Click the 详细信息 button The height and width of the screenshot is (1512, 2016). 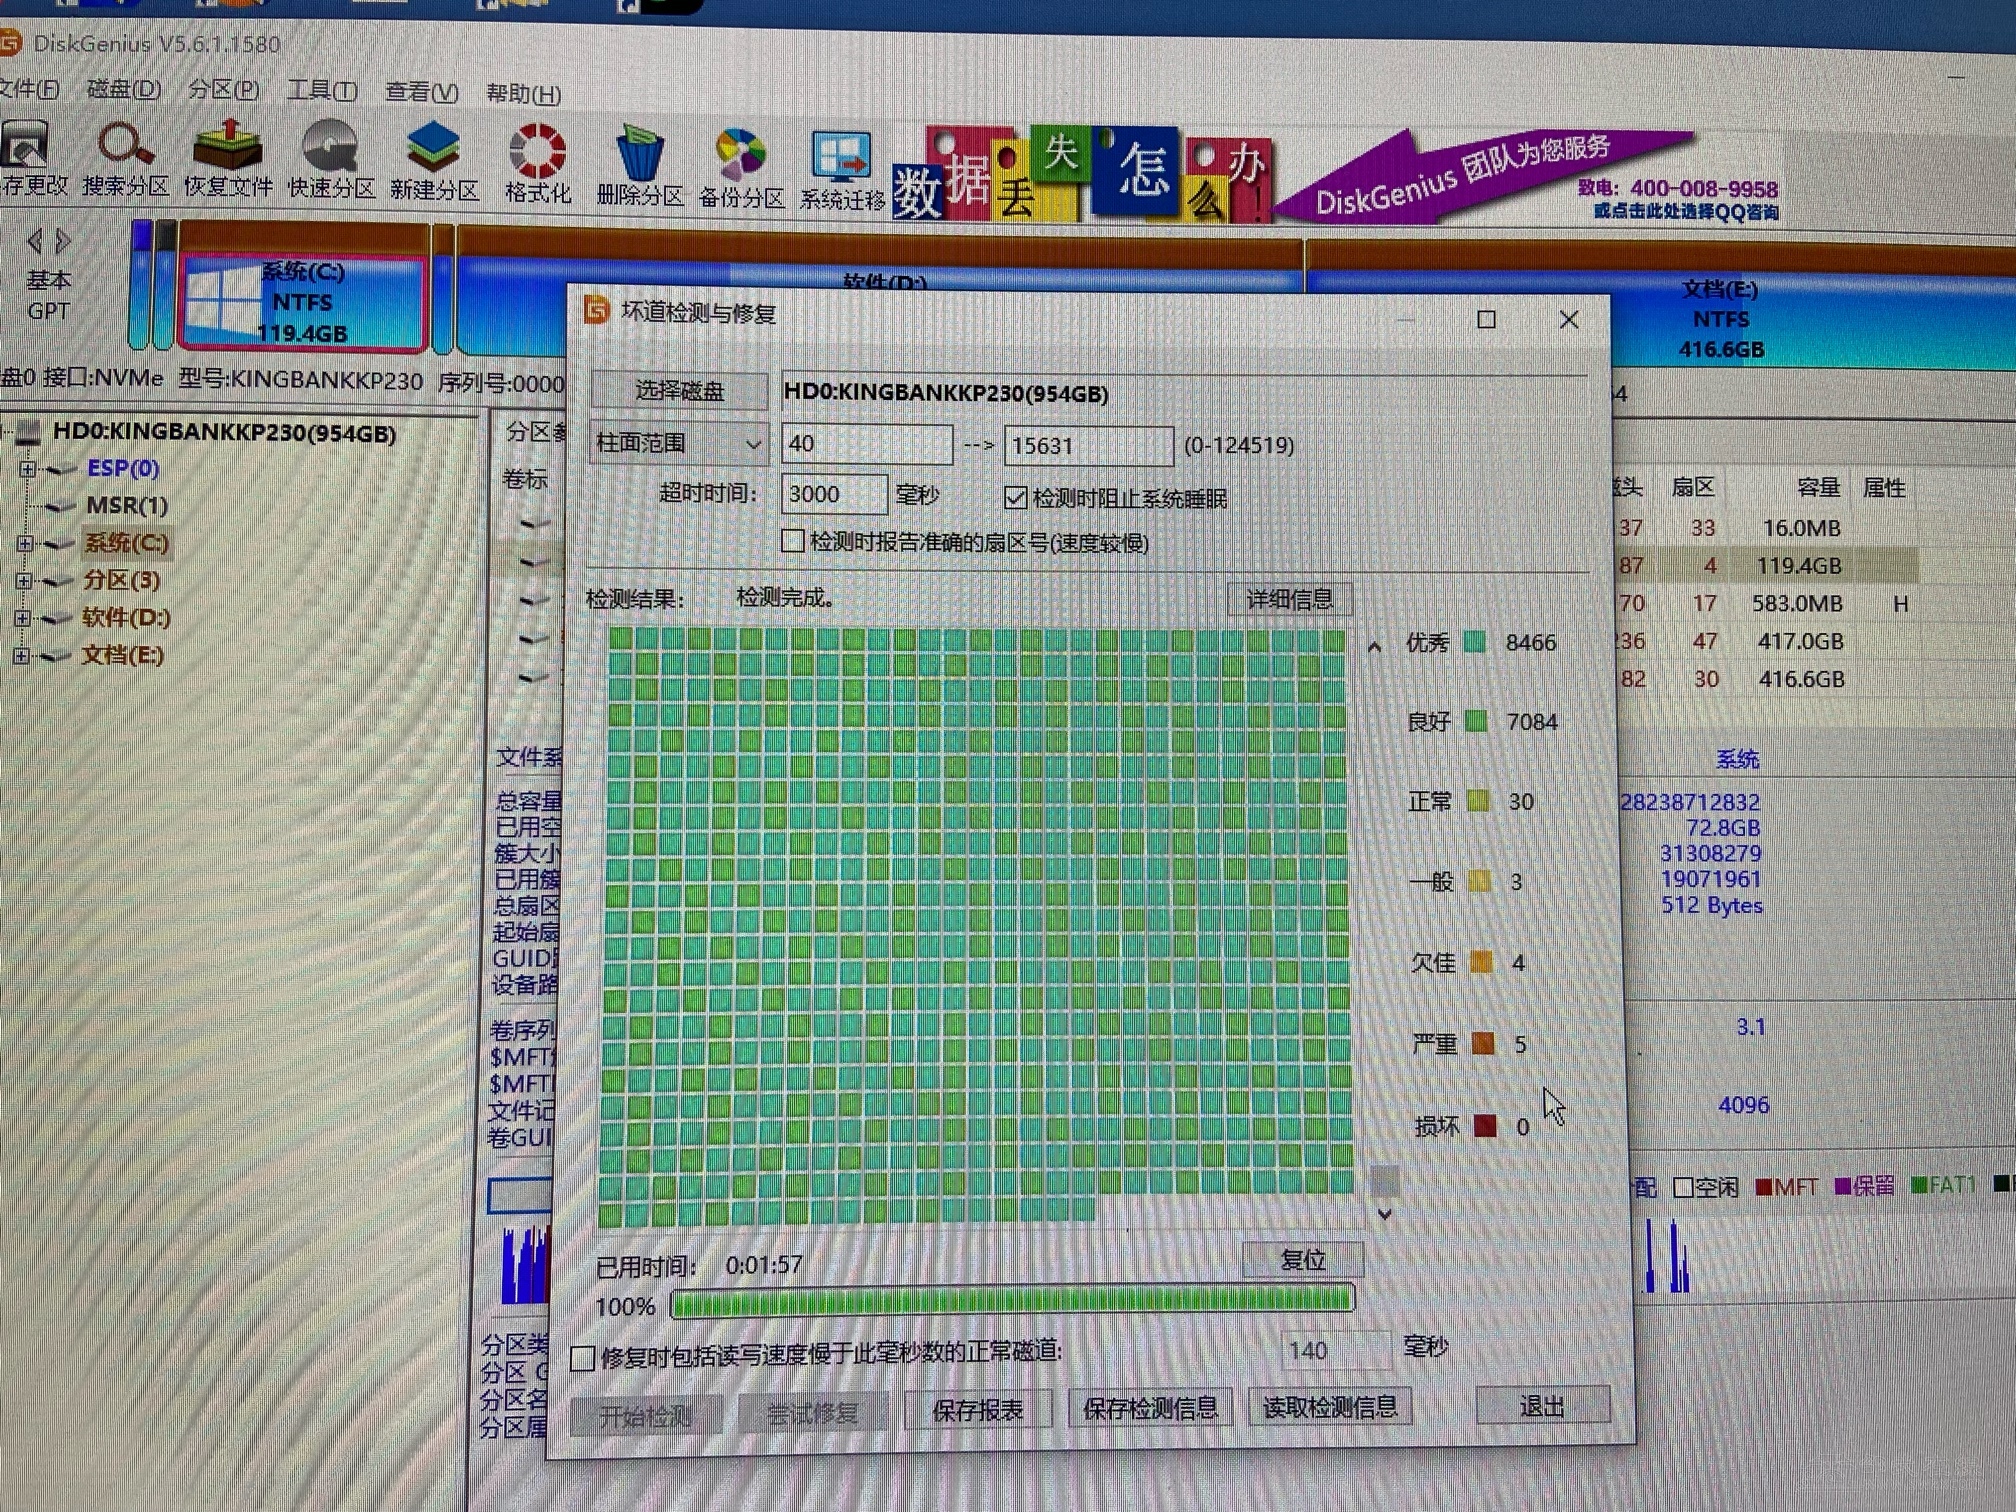point(1289,599)
